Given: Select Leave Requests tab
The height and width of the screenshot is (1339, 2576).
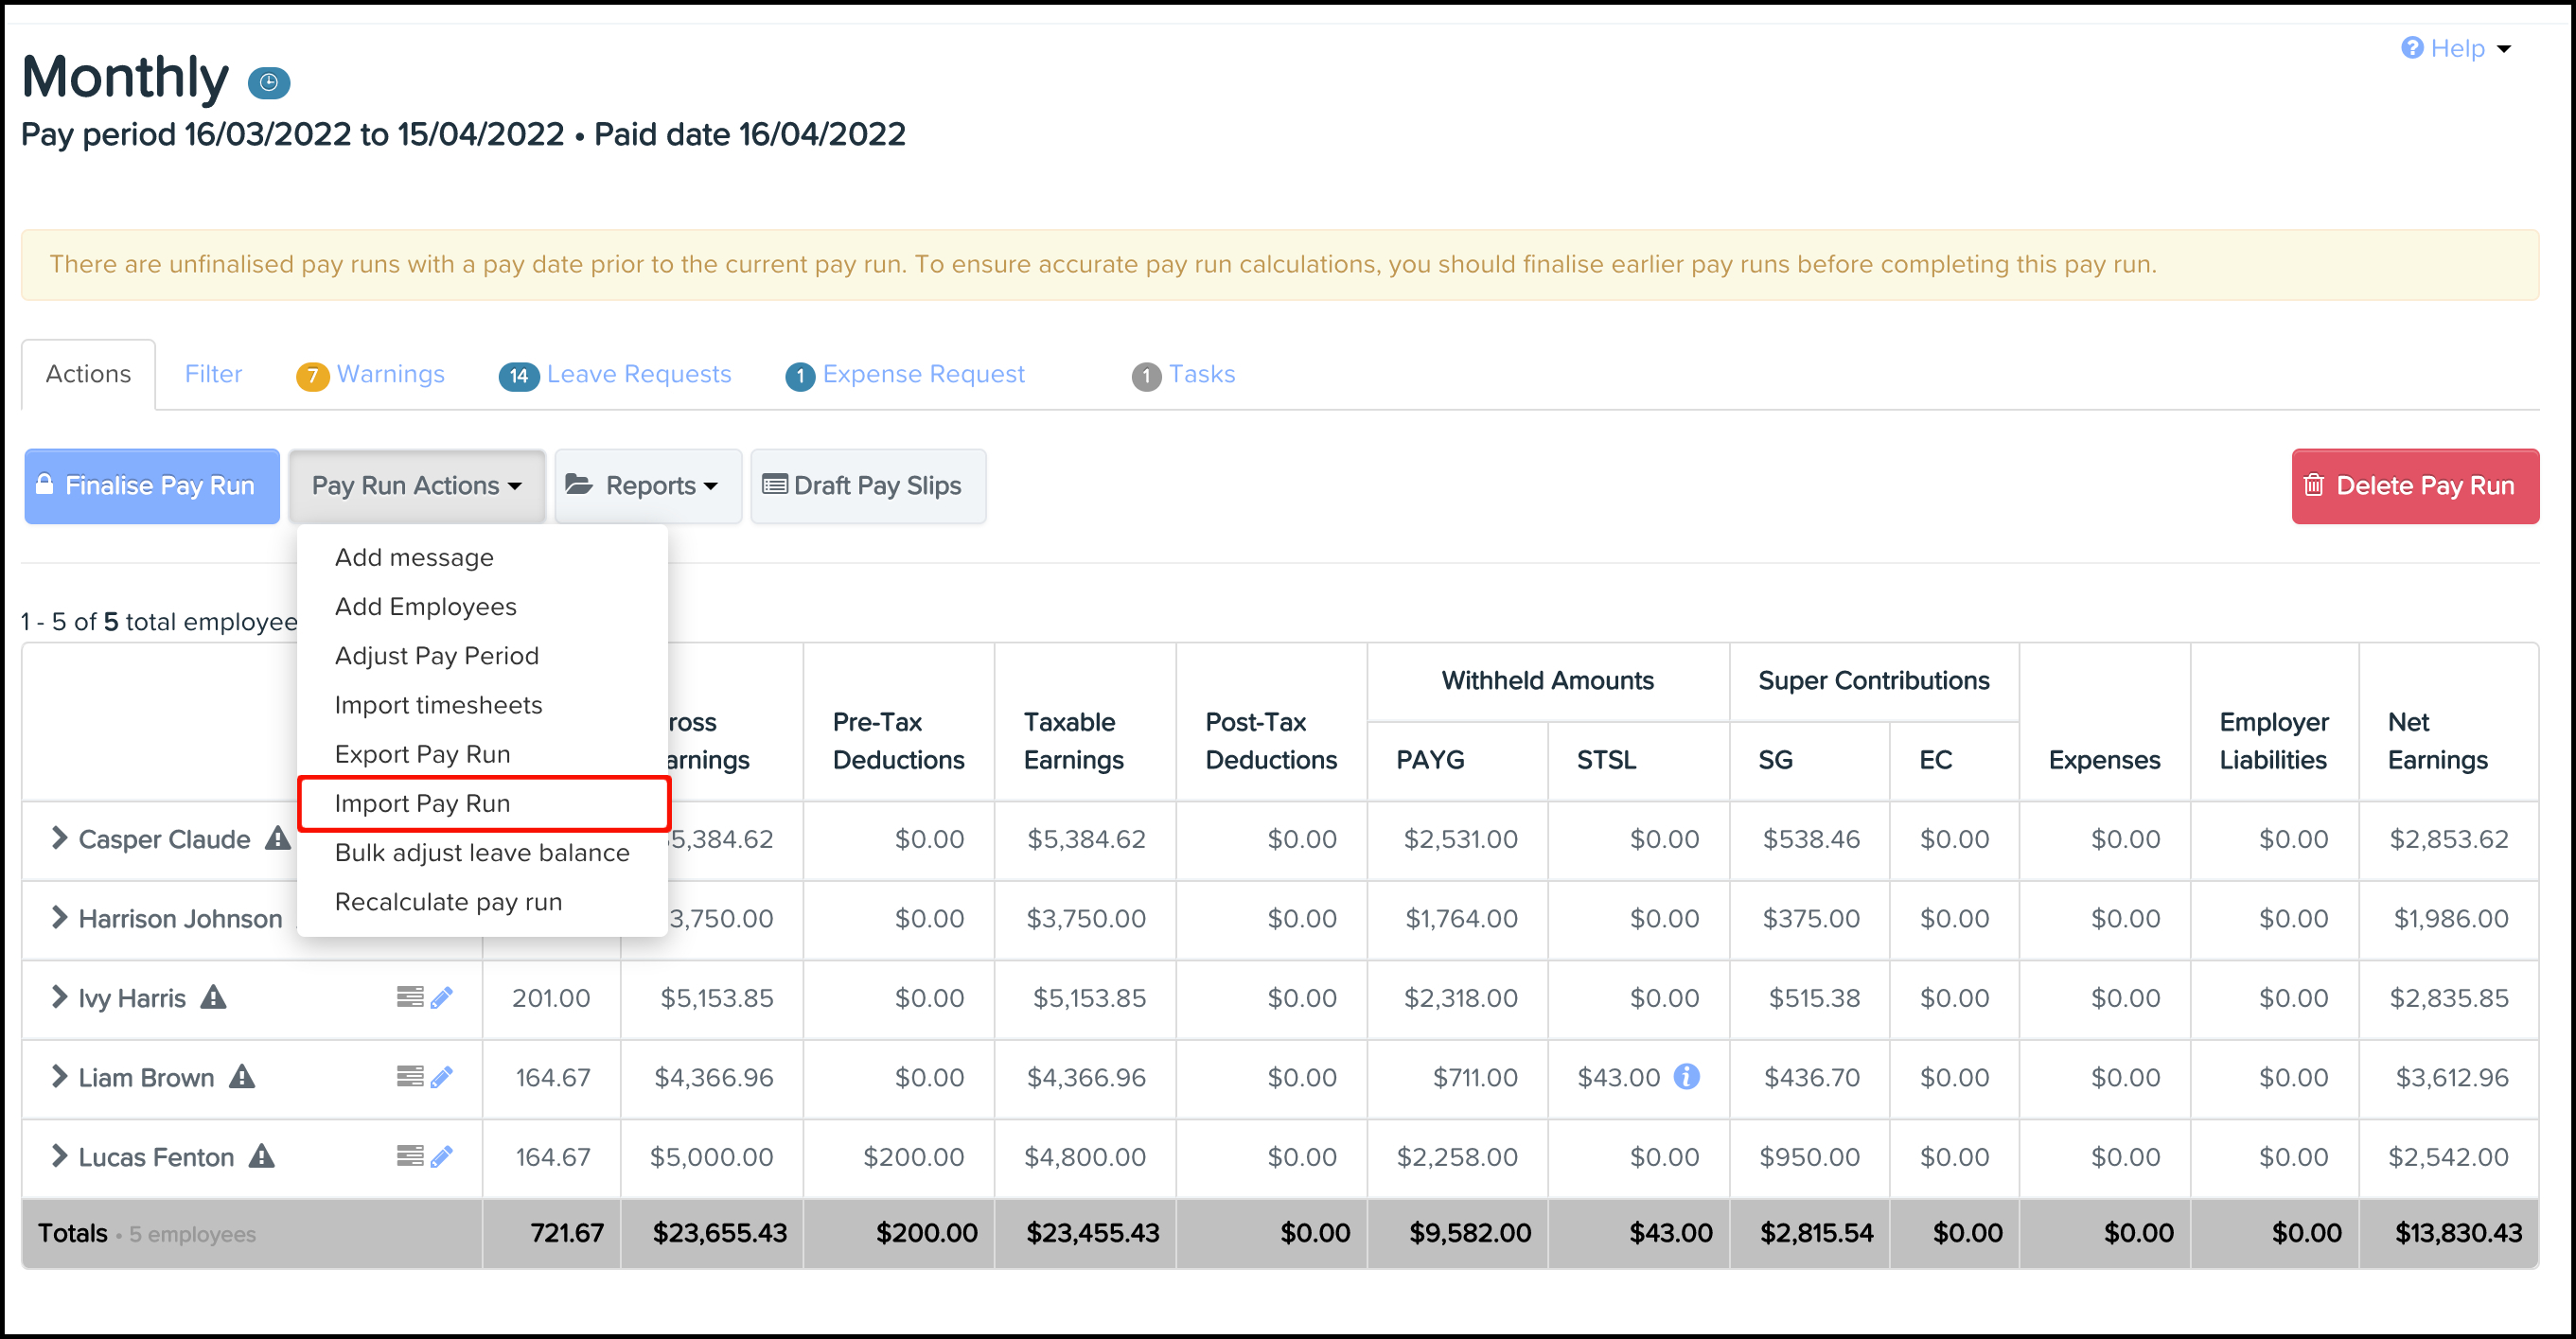Looking at the screenshot, I should point(639,373).
